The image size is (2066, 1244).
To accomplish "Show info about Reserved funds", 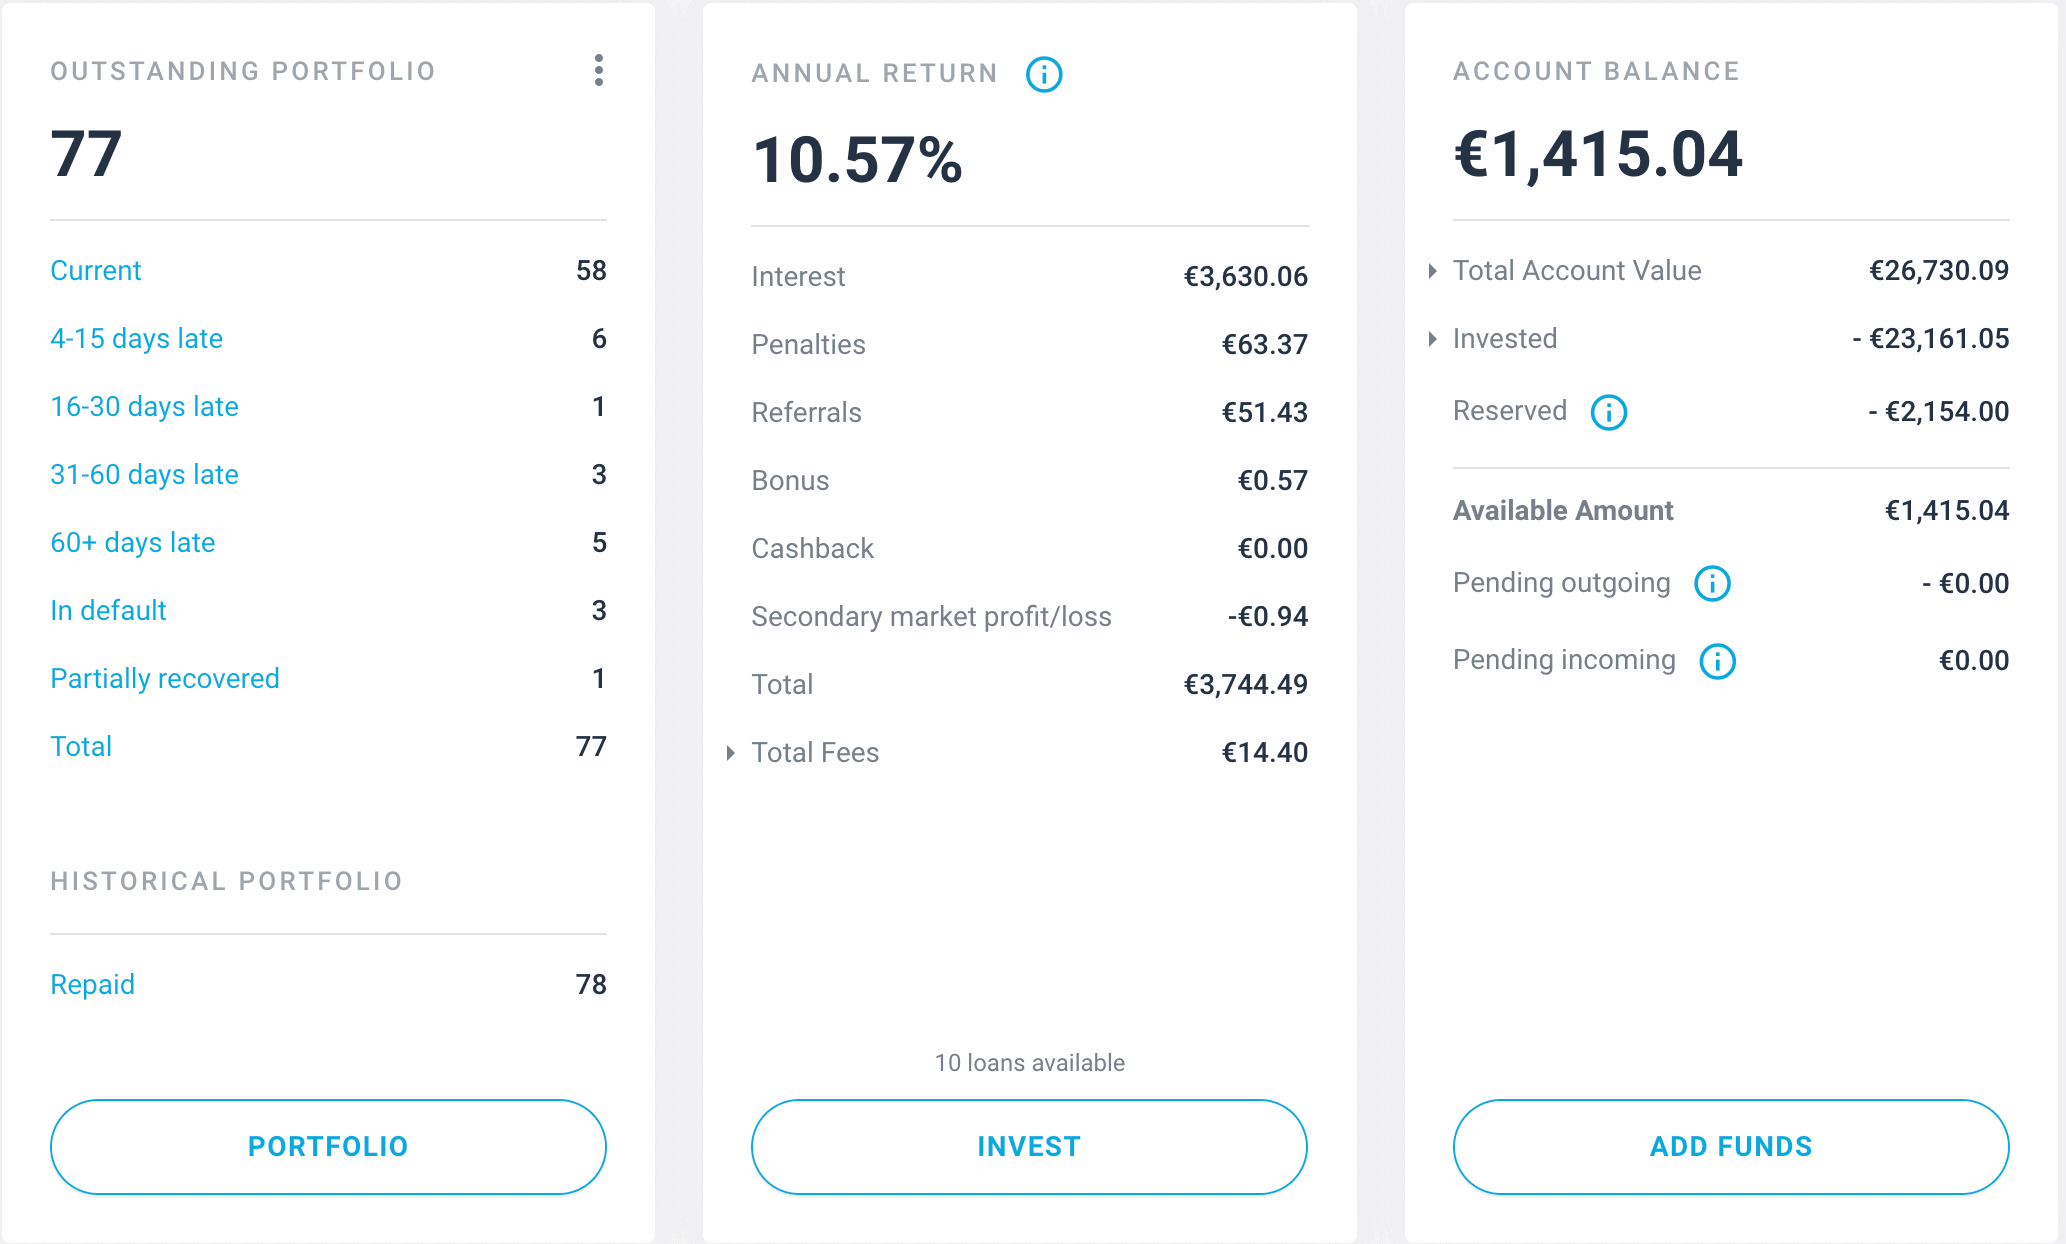I will coord(1608,412).
